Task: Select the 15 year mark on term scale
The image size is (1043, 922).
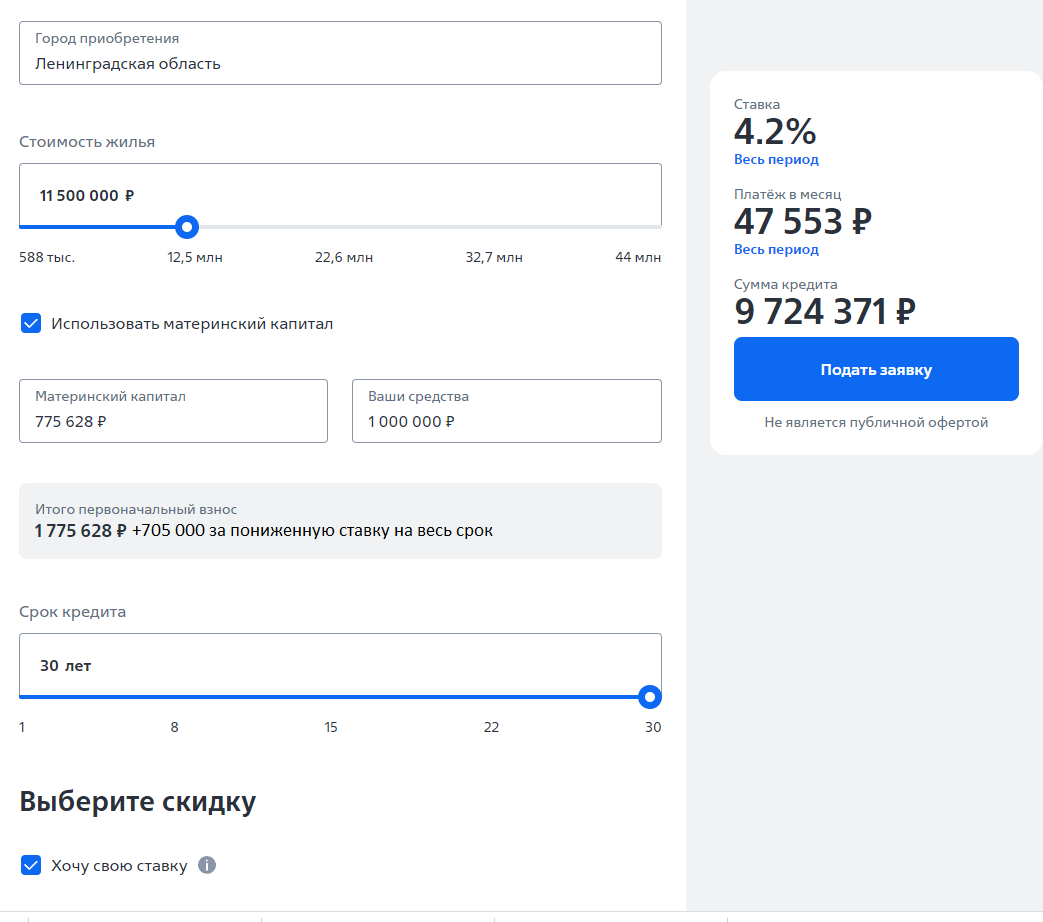Action: point(331,728)
